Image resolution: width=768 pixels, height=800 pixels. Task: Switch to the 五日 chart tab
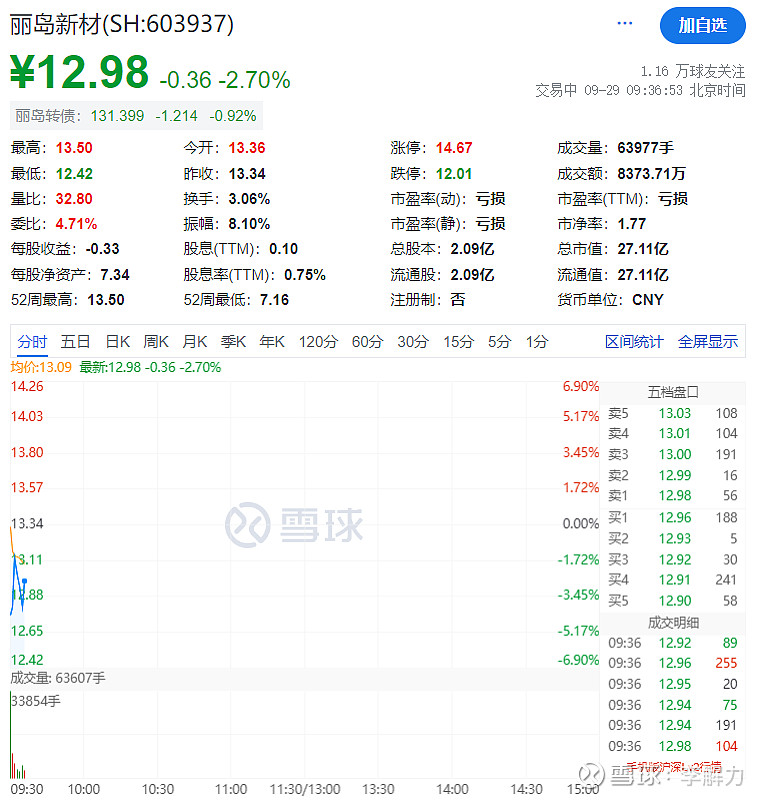pyautogui.click(x=76, y=342)
